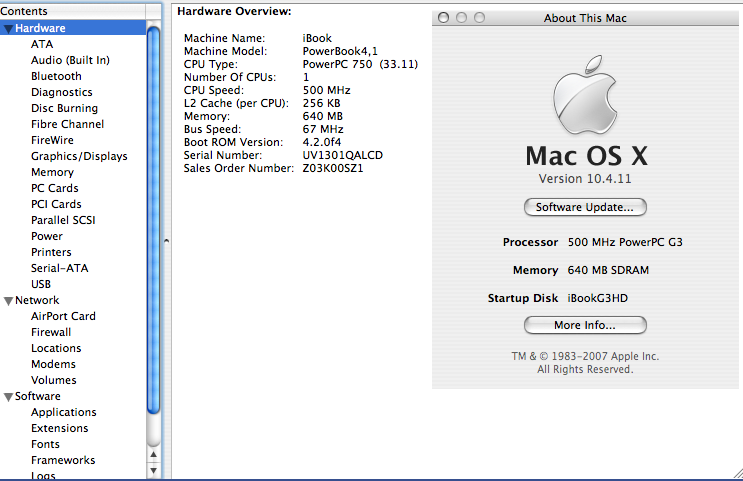This screenshot has width=743, height=481.
Task: Open Fonts under Software
Action: [x=45, y=445]
